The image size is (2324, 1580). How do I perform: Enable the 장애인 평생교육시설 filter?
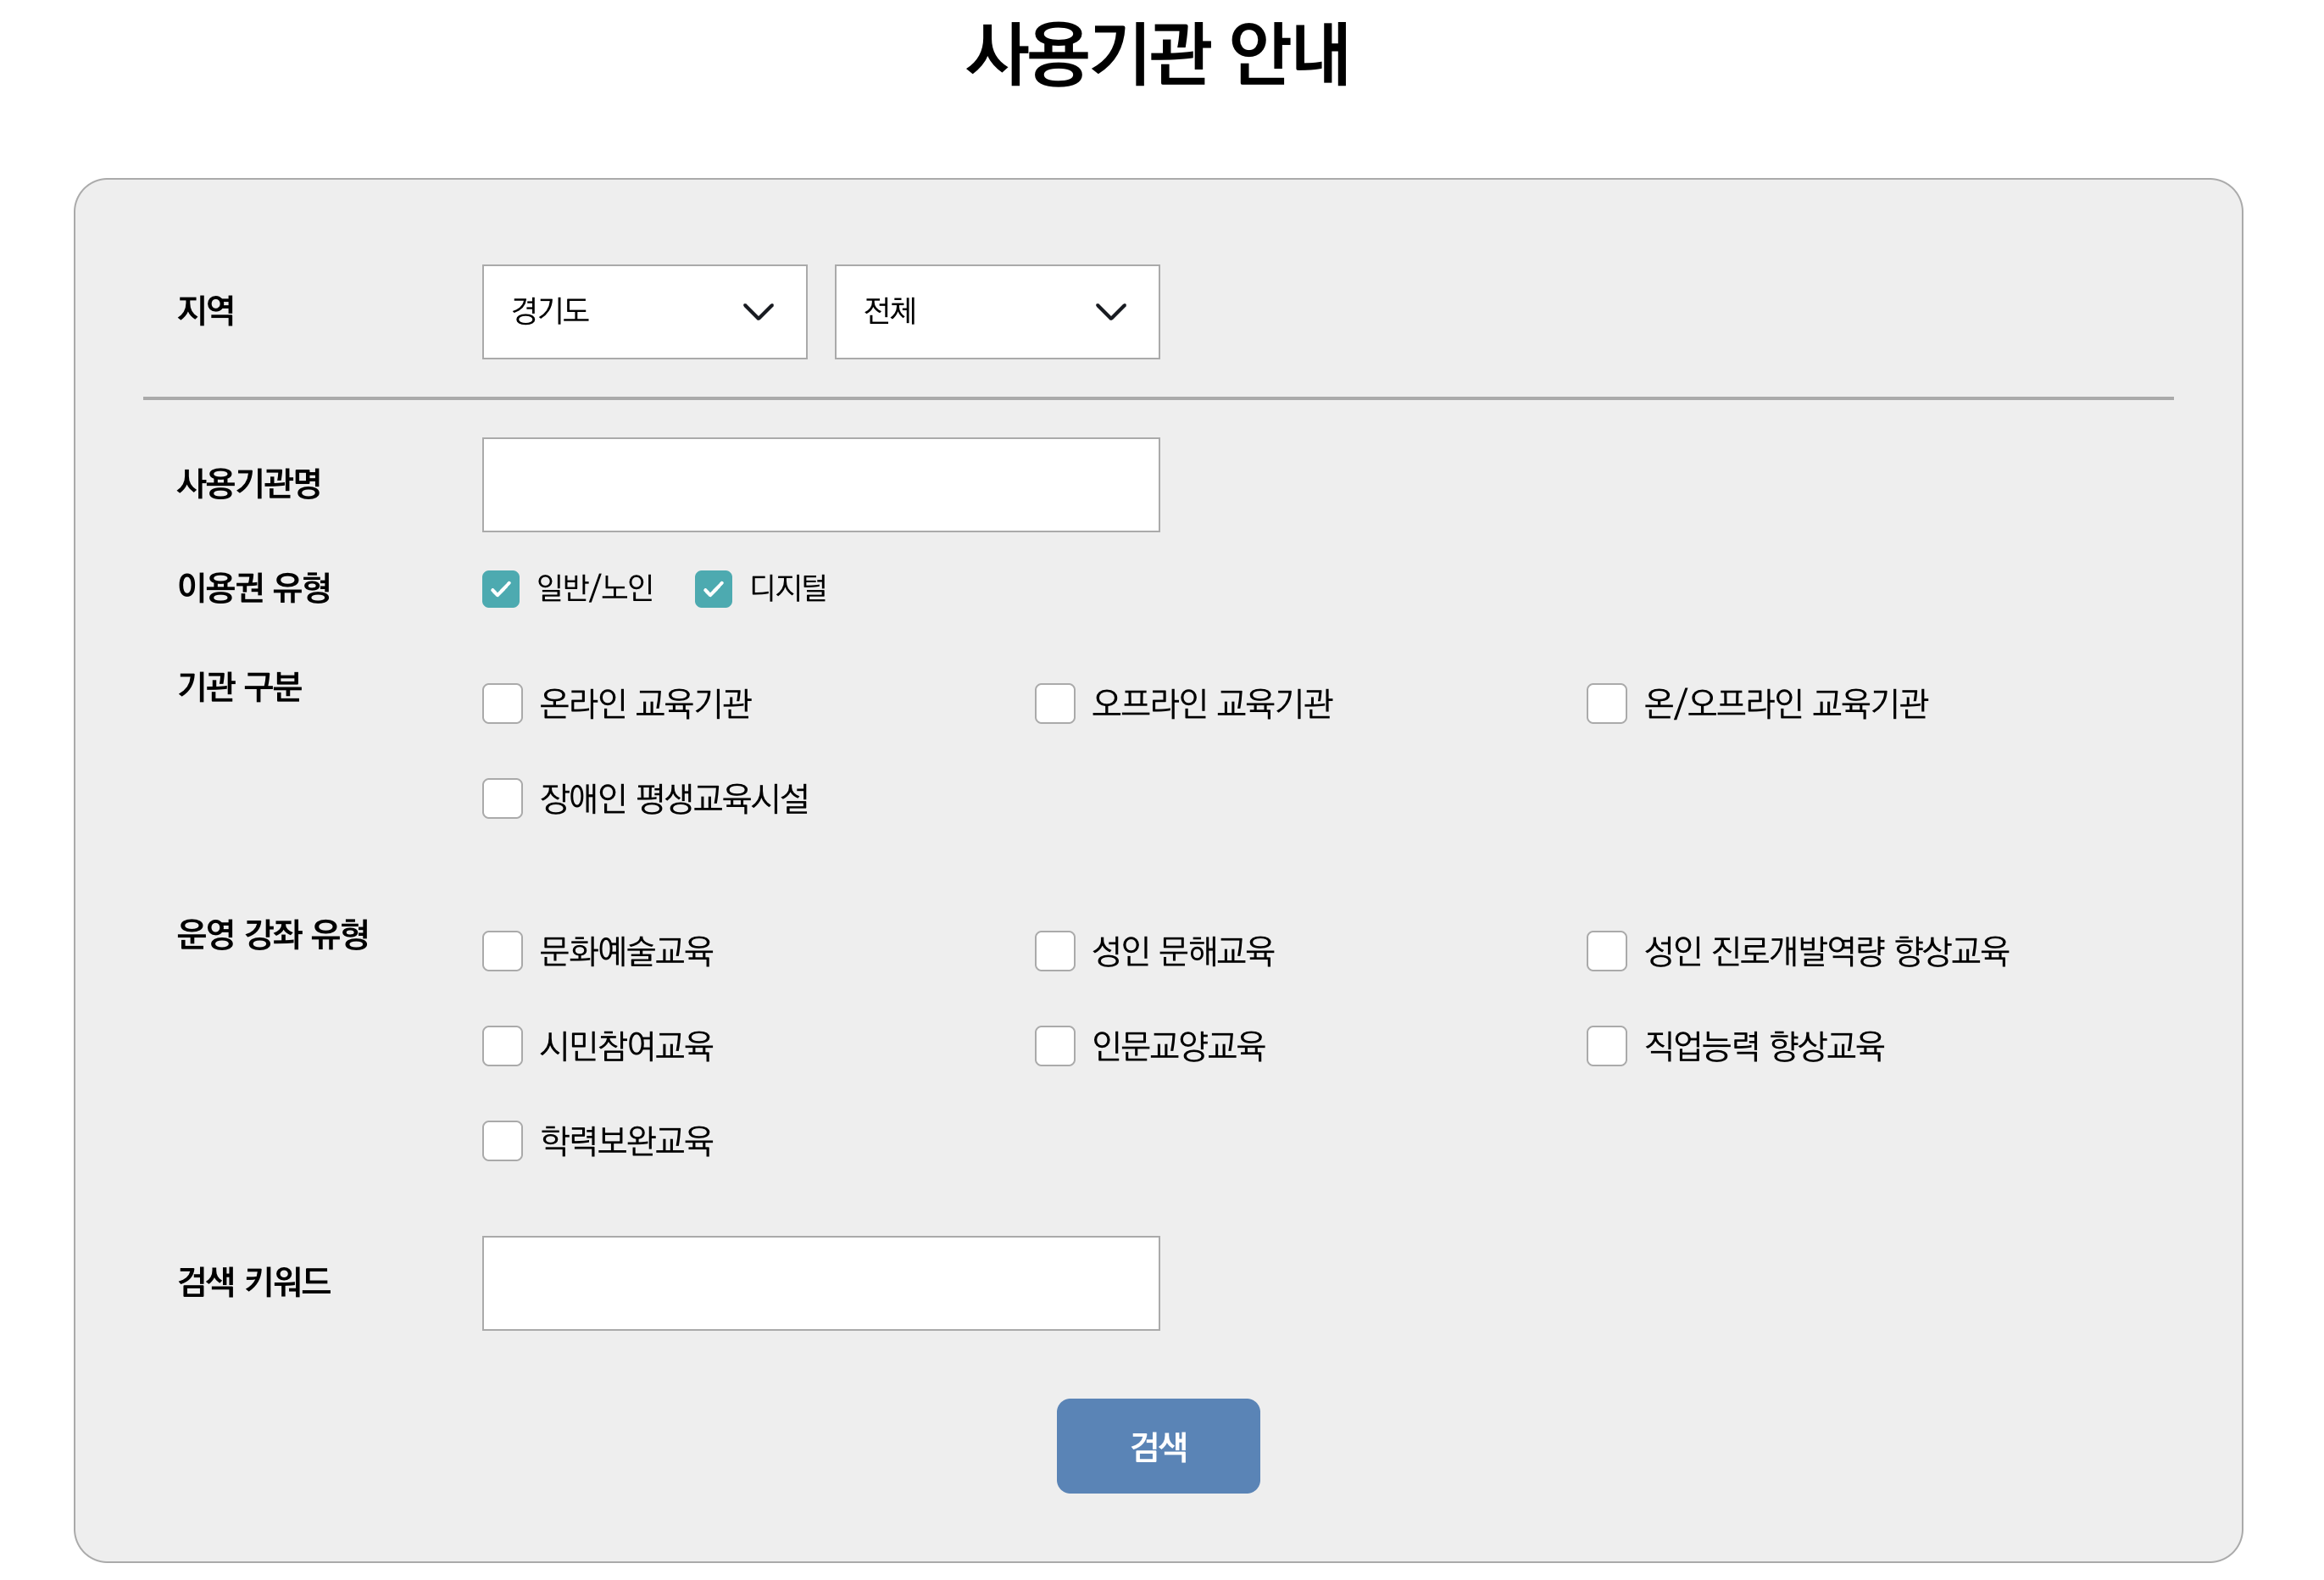[501, 799]
